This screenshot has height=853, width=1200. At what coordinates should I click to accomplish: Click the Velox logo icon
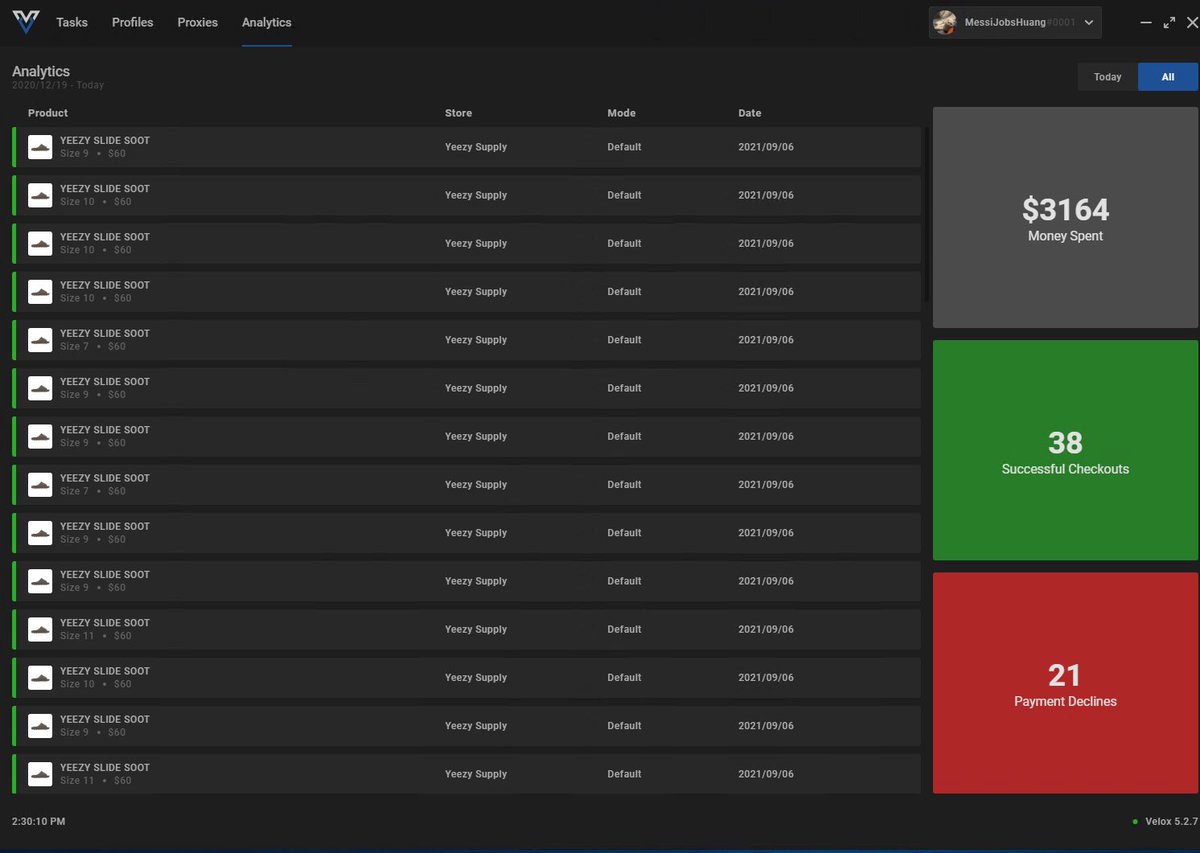26,22
